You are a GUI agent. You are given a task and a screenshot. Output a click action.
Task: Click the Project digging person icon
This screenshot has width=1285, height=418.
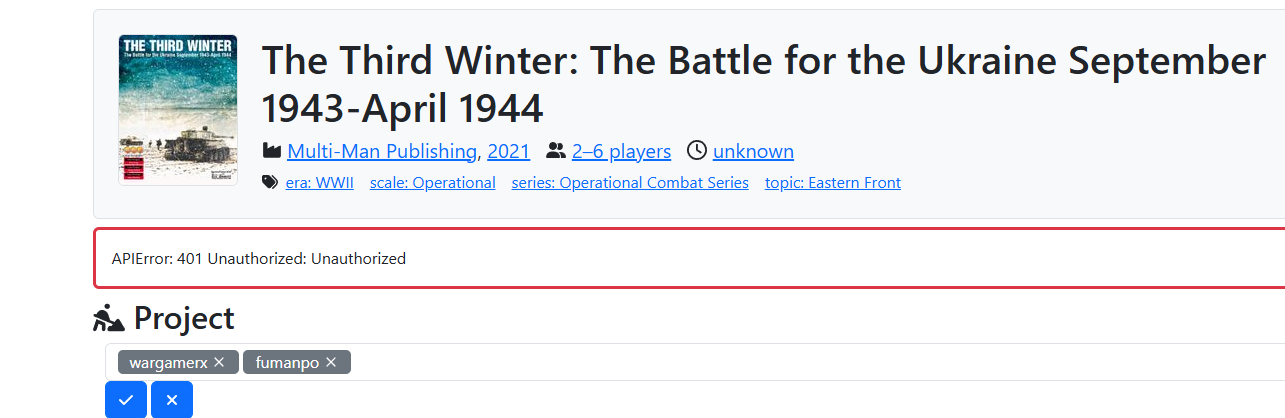point(109,319)
